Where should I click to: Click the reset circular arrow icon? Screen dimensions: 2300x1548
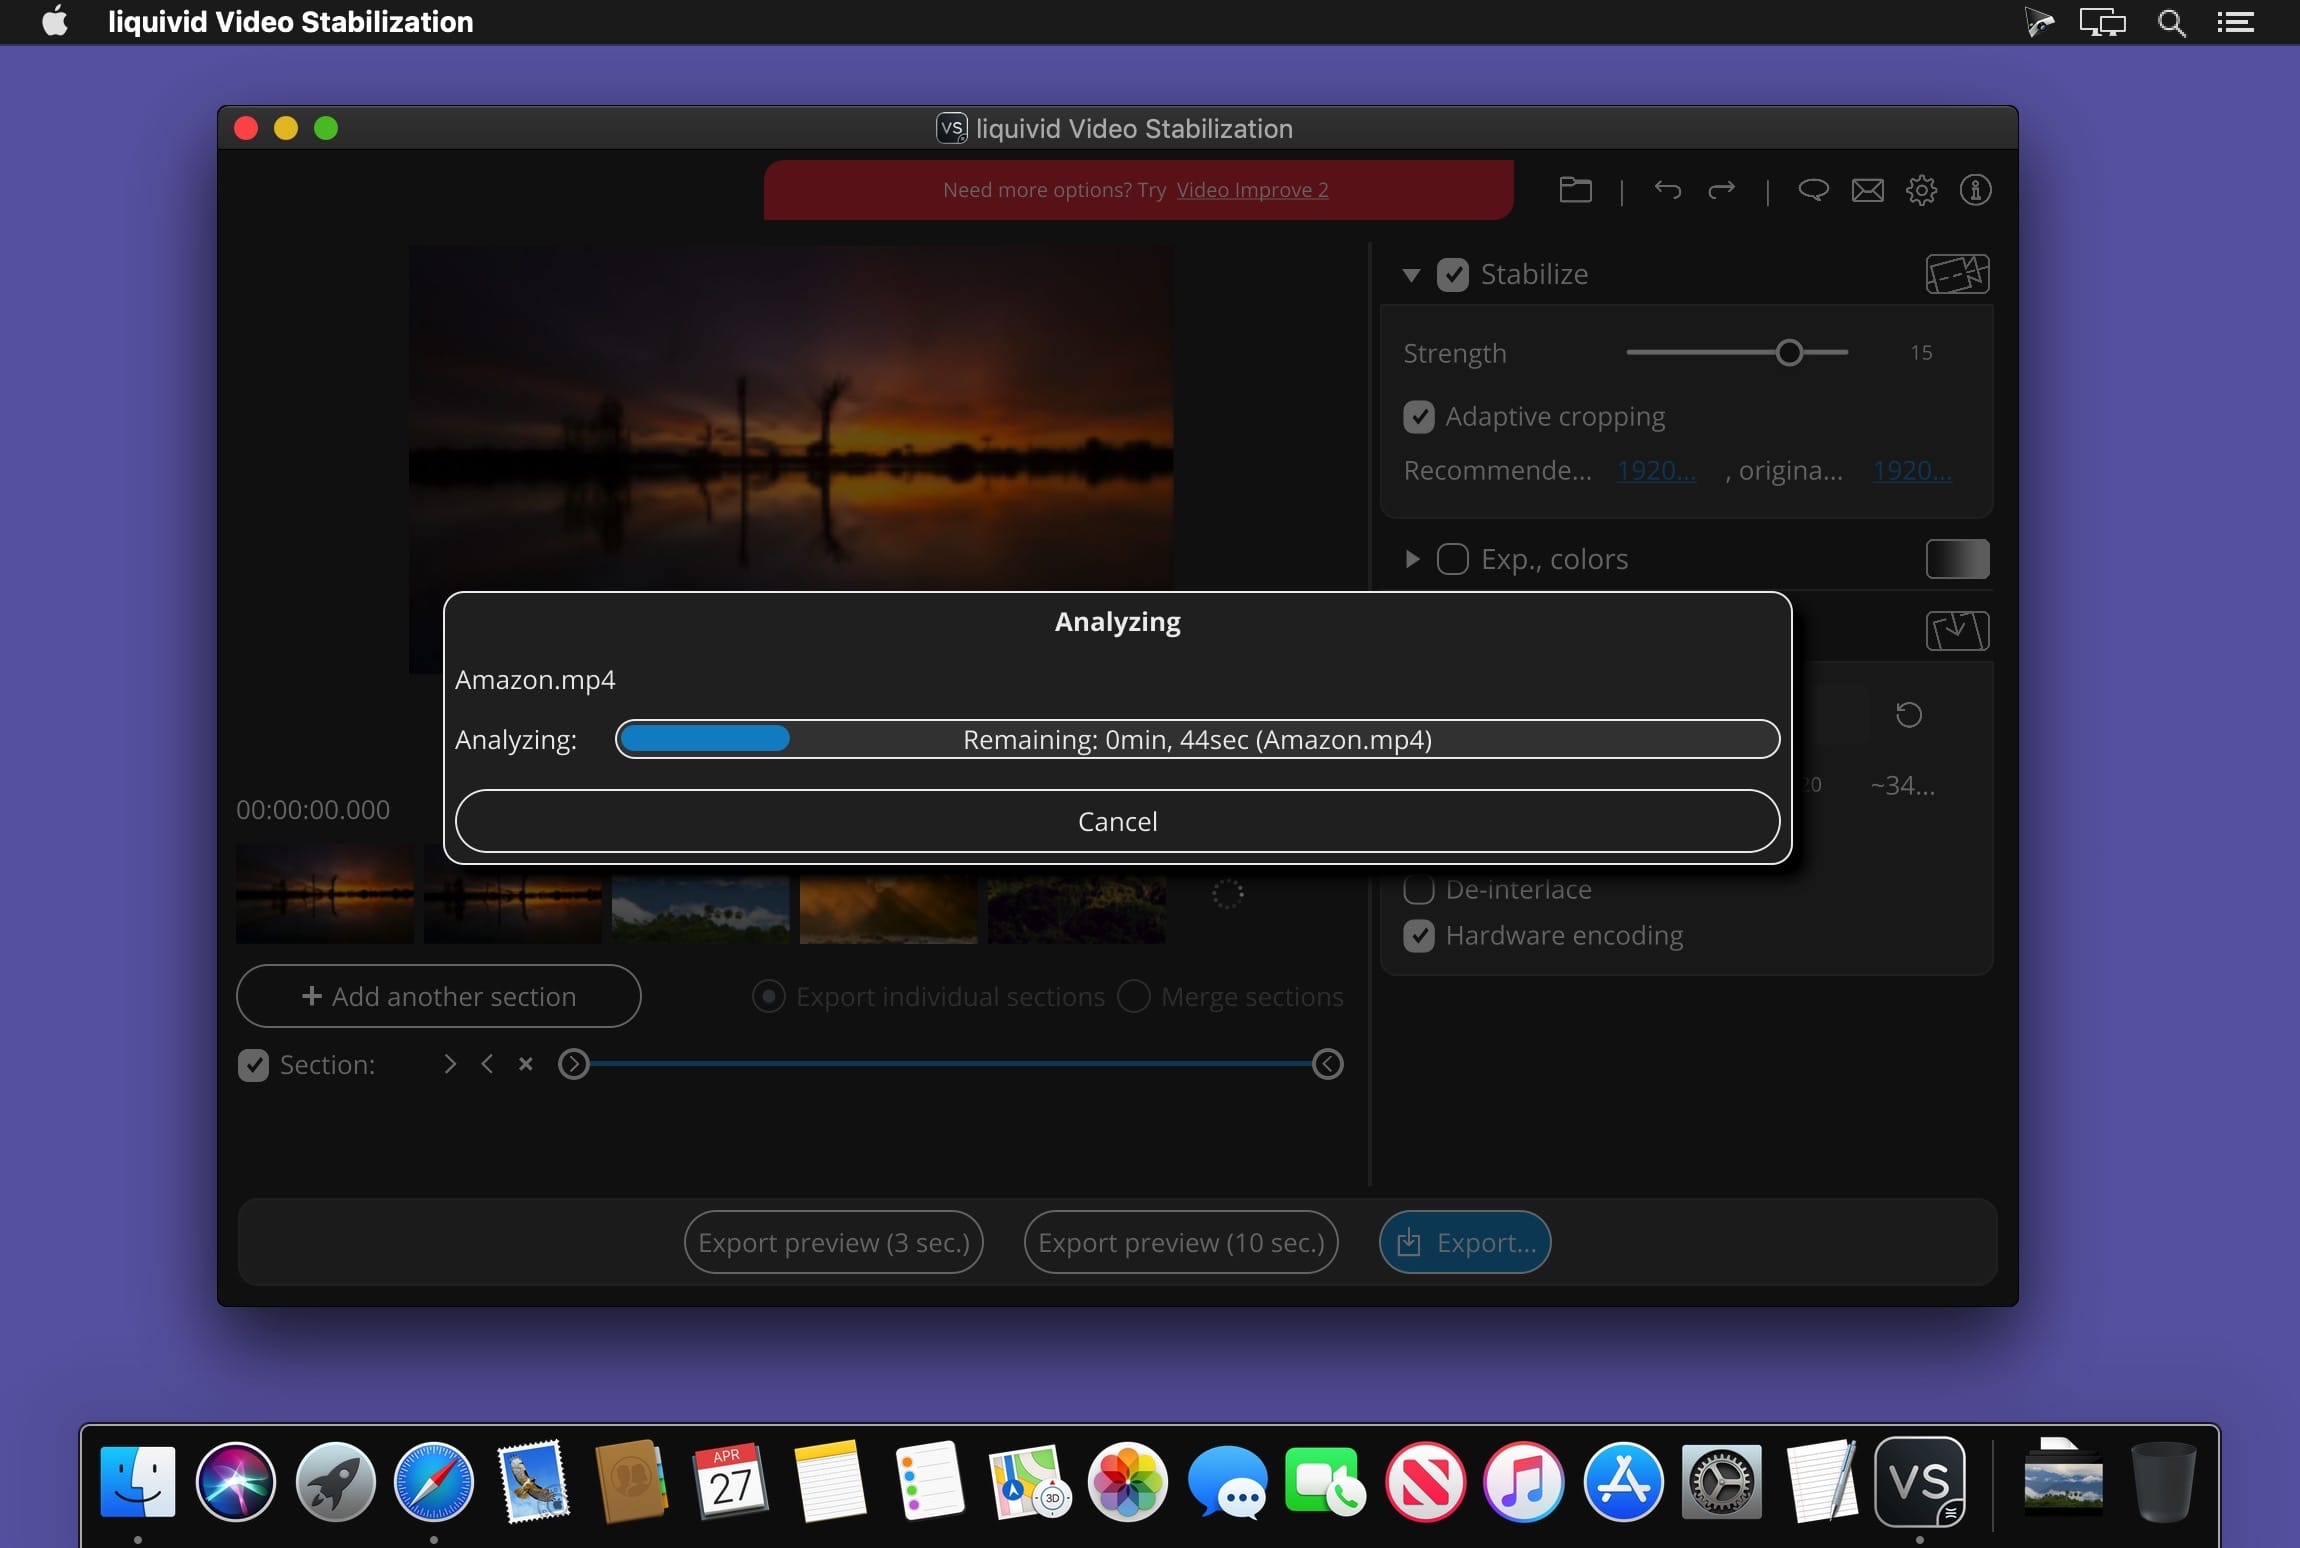[x=1908, y=714]
